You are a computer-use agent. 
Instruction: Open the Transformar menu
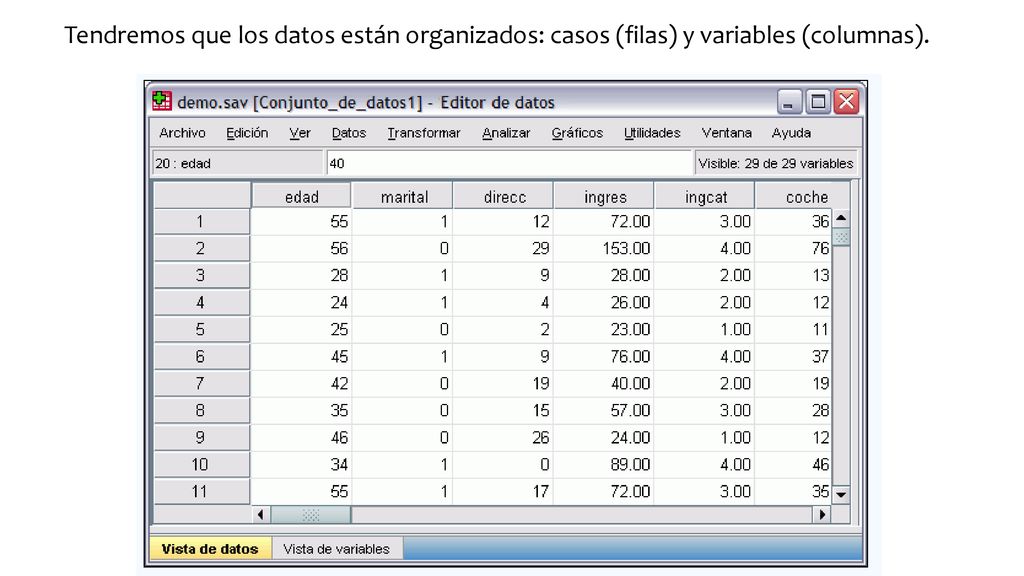[424, 133]
